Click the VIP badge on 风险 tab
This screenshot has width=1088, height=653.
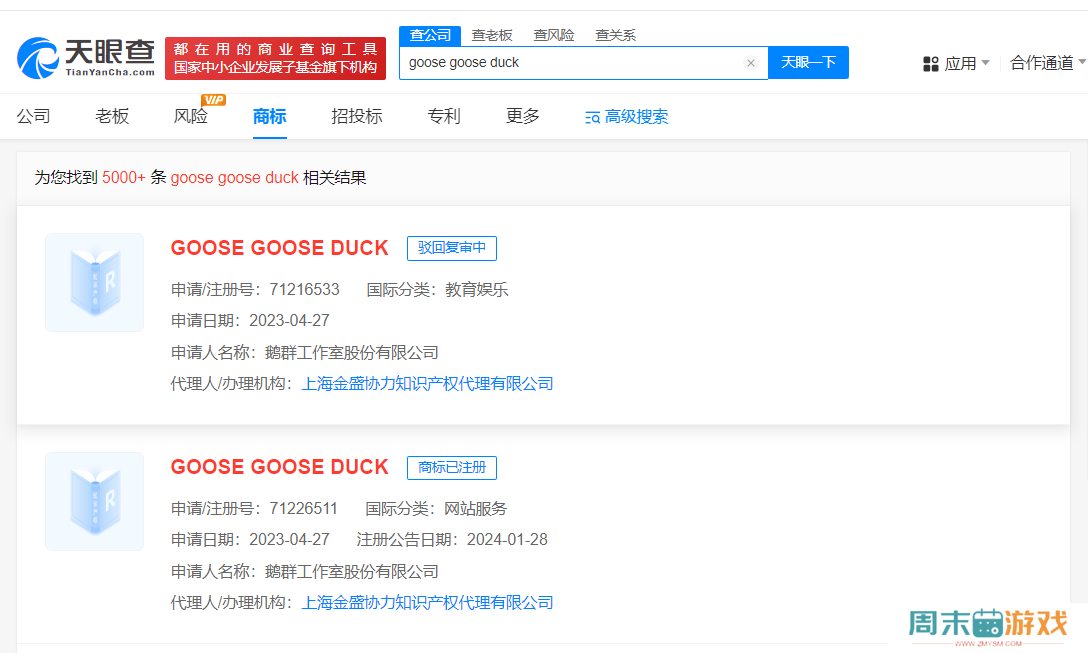point(213,99)
